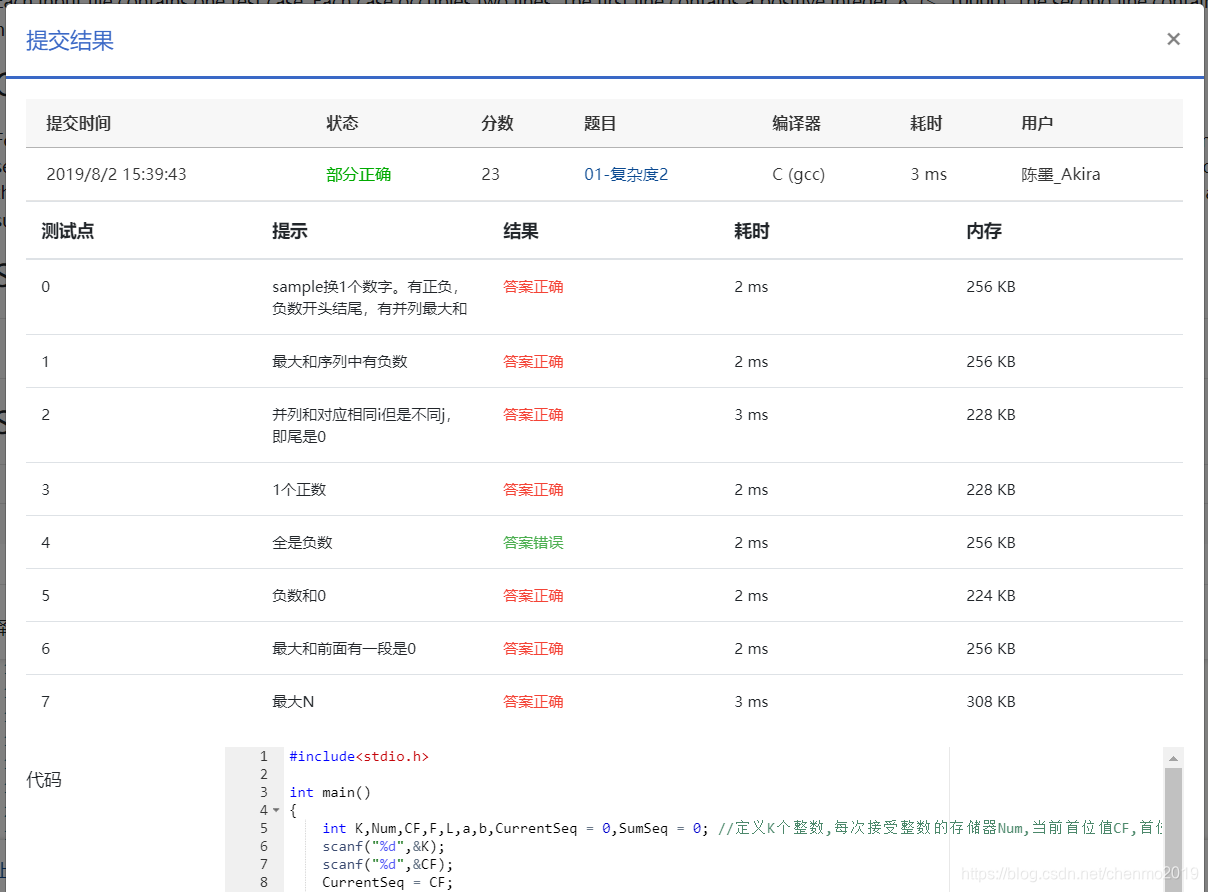Screen dimensions: 1208x892
Task: Click the 代码 label
Action: (x=44, y=780)
